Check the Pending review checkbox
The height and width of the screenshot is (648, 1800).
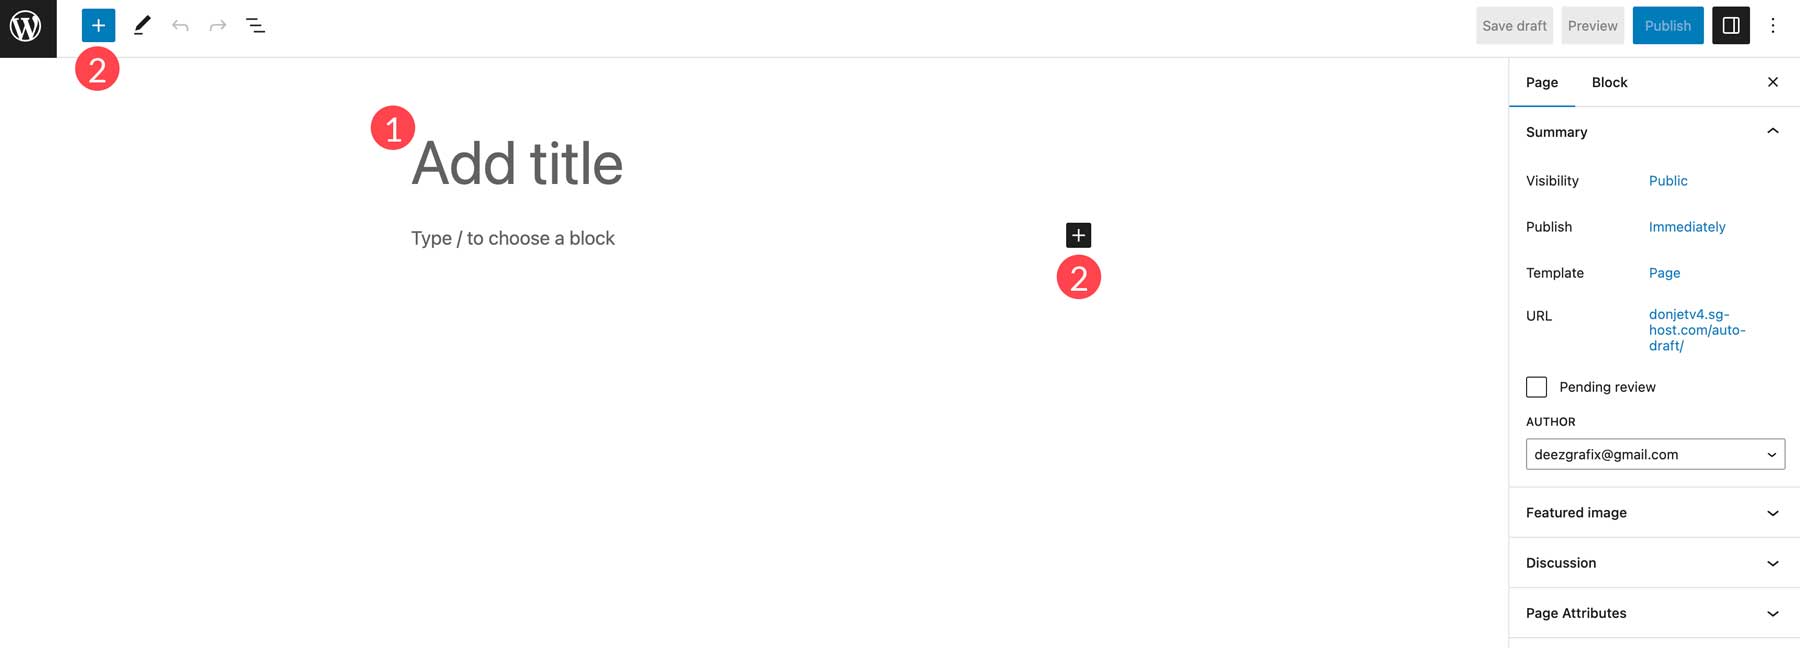[x=1536, y=387]
